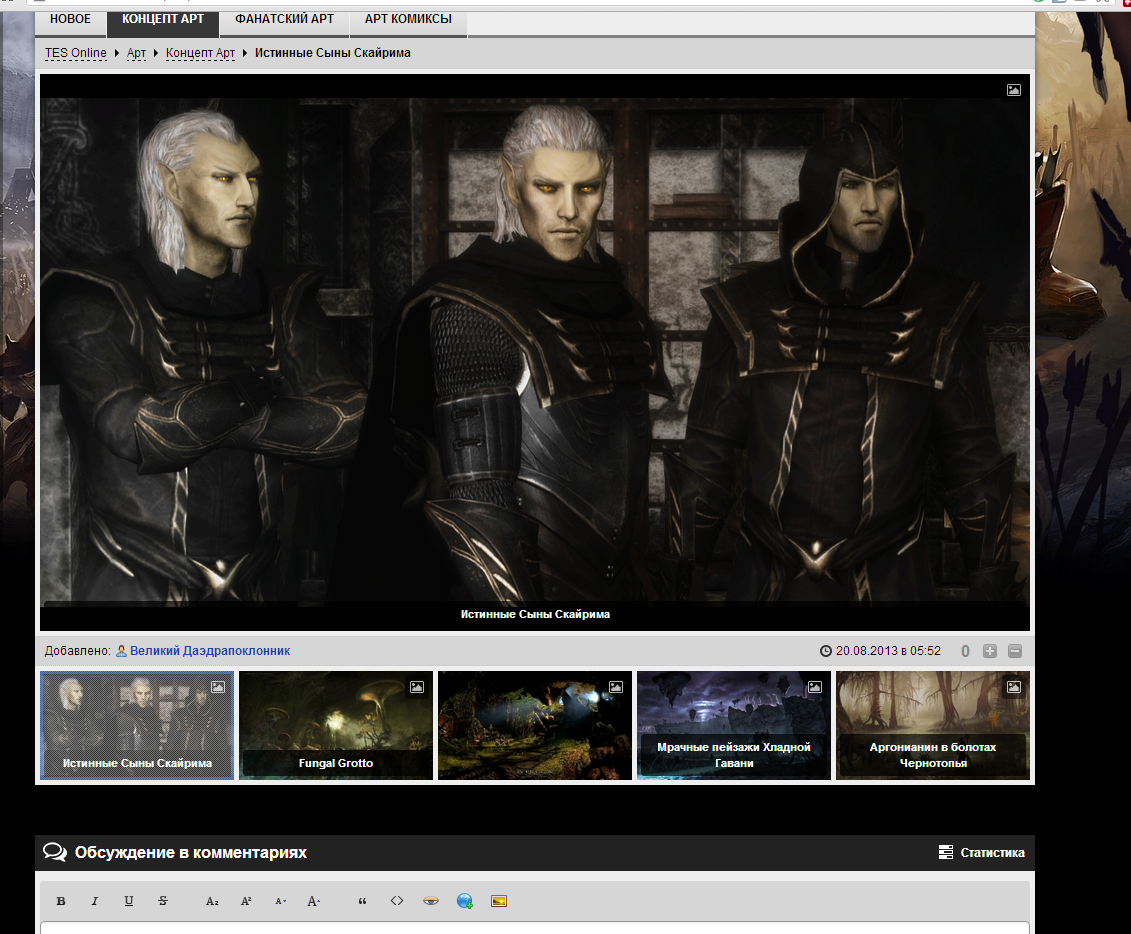Click caption Истинные Сыны Скайрима under image

click(535, 614)
